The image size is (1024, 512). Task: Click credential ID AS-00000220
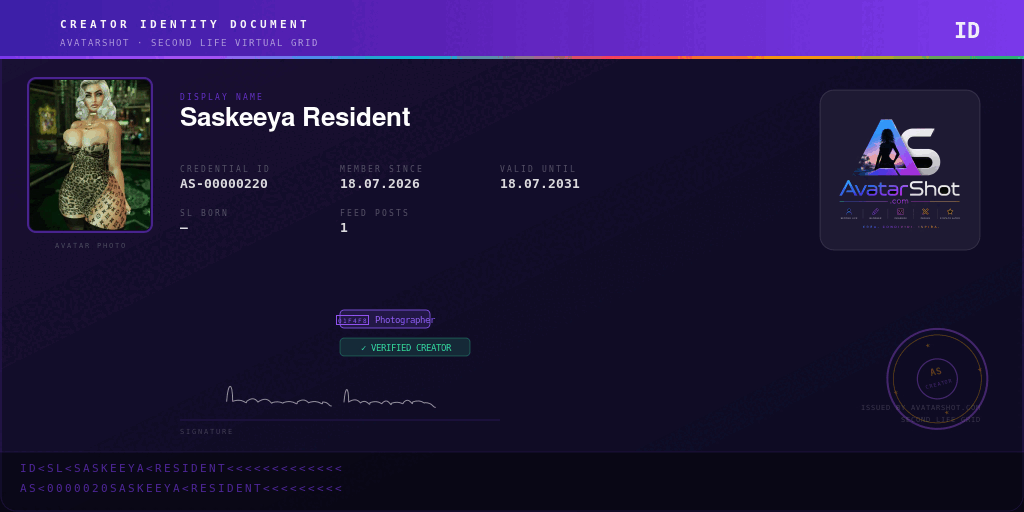[x=224, y=184]
